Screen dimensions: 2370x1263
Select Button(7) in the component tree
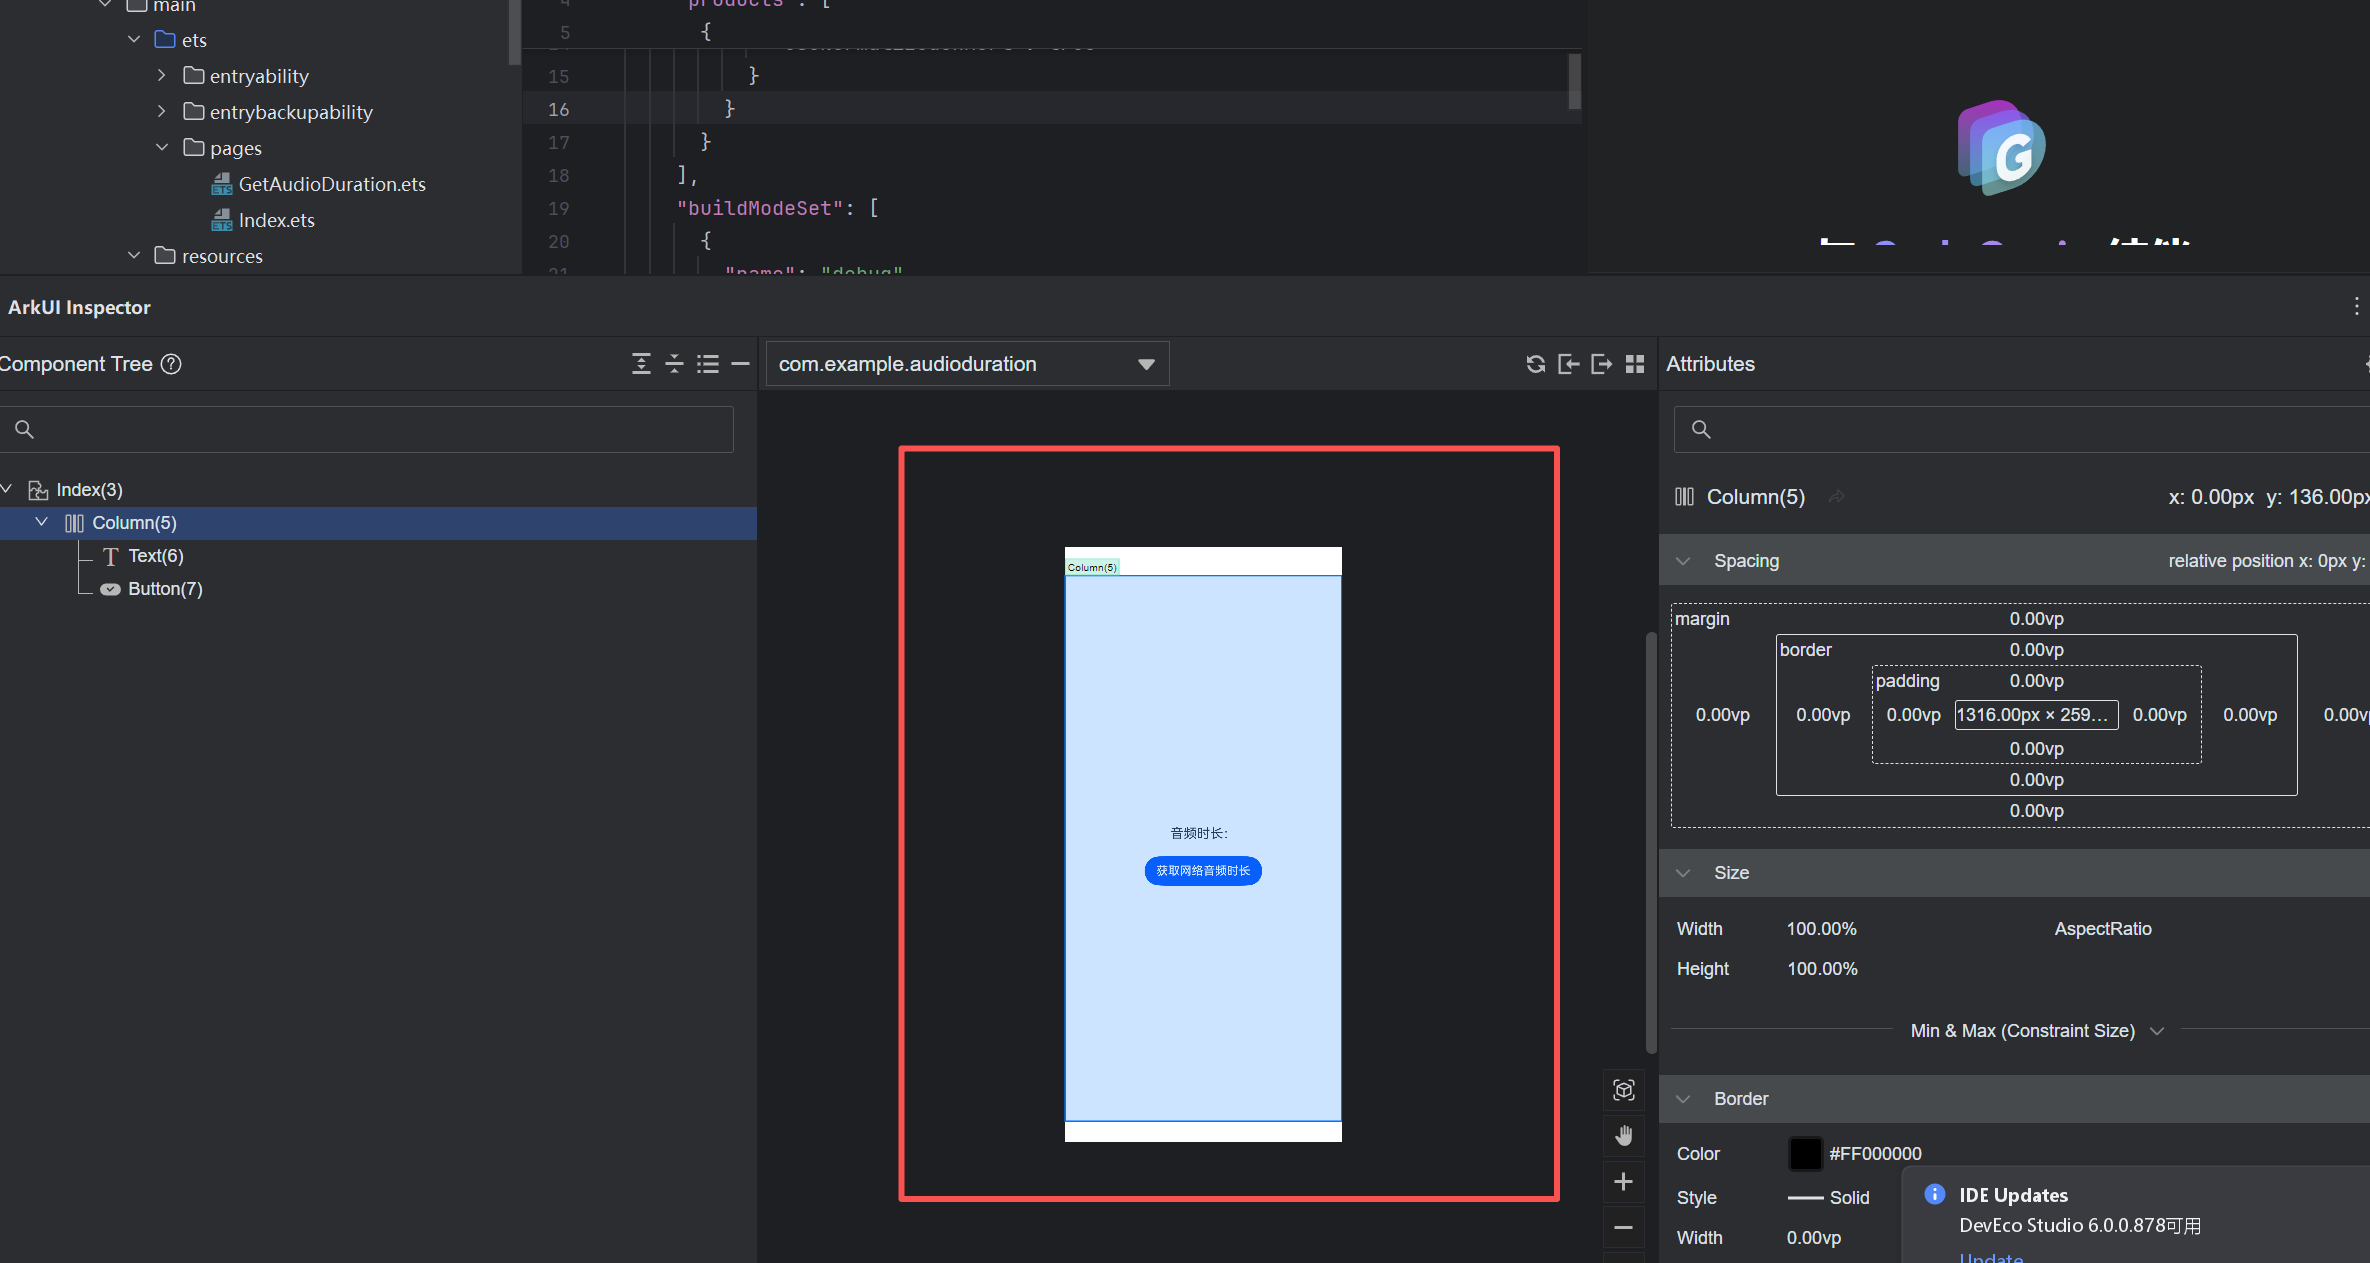(165, 589)
